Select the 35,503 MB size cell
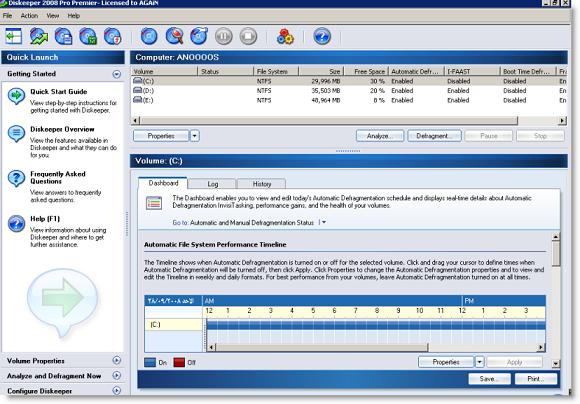Image resolution: width=580 pixels, height=404 pixels. pyautogui.click(x=326, y=90)
